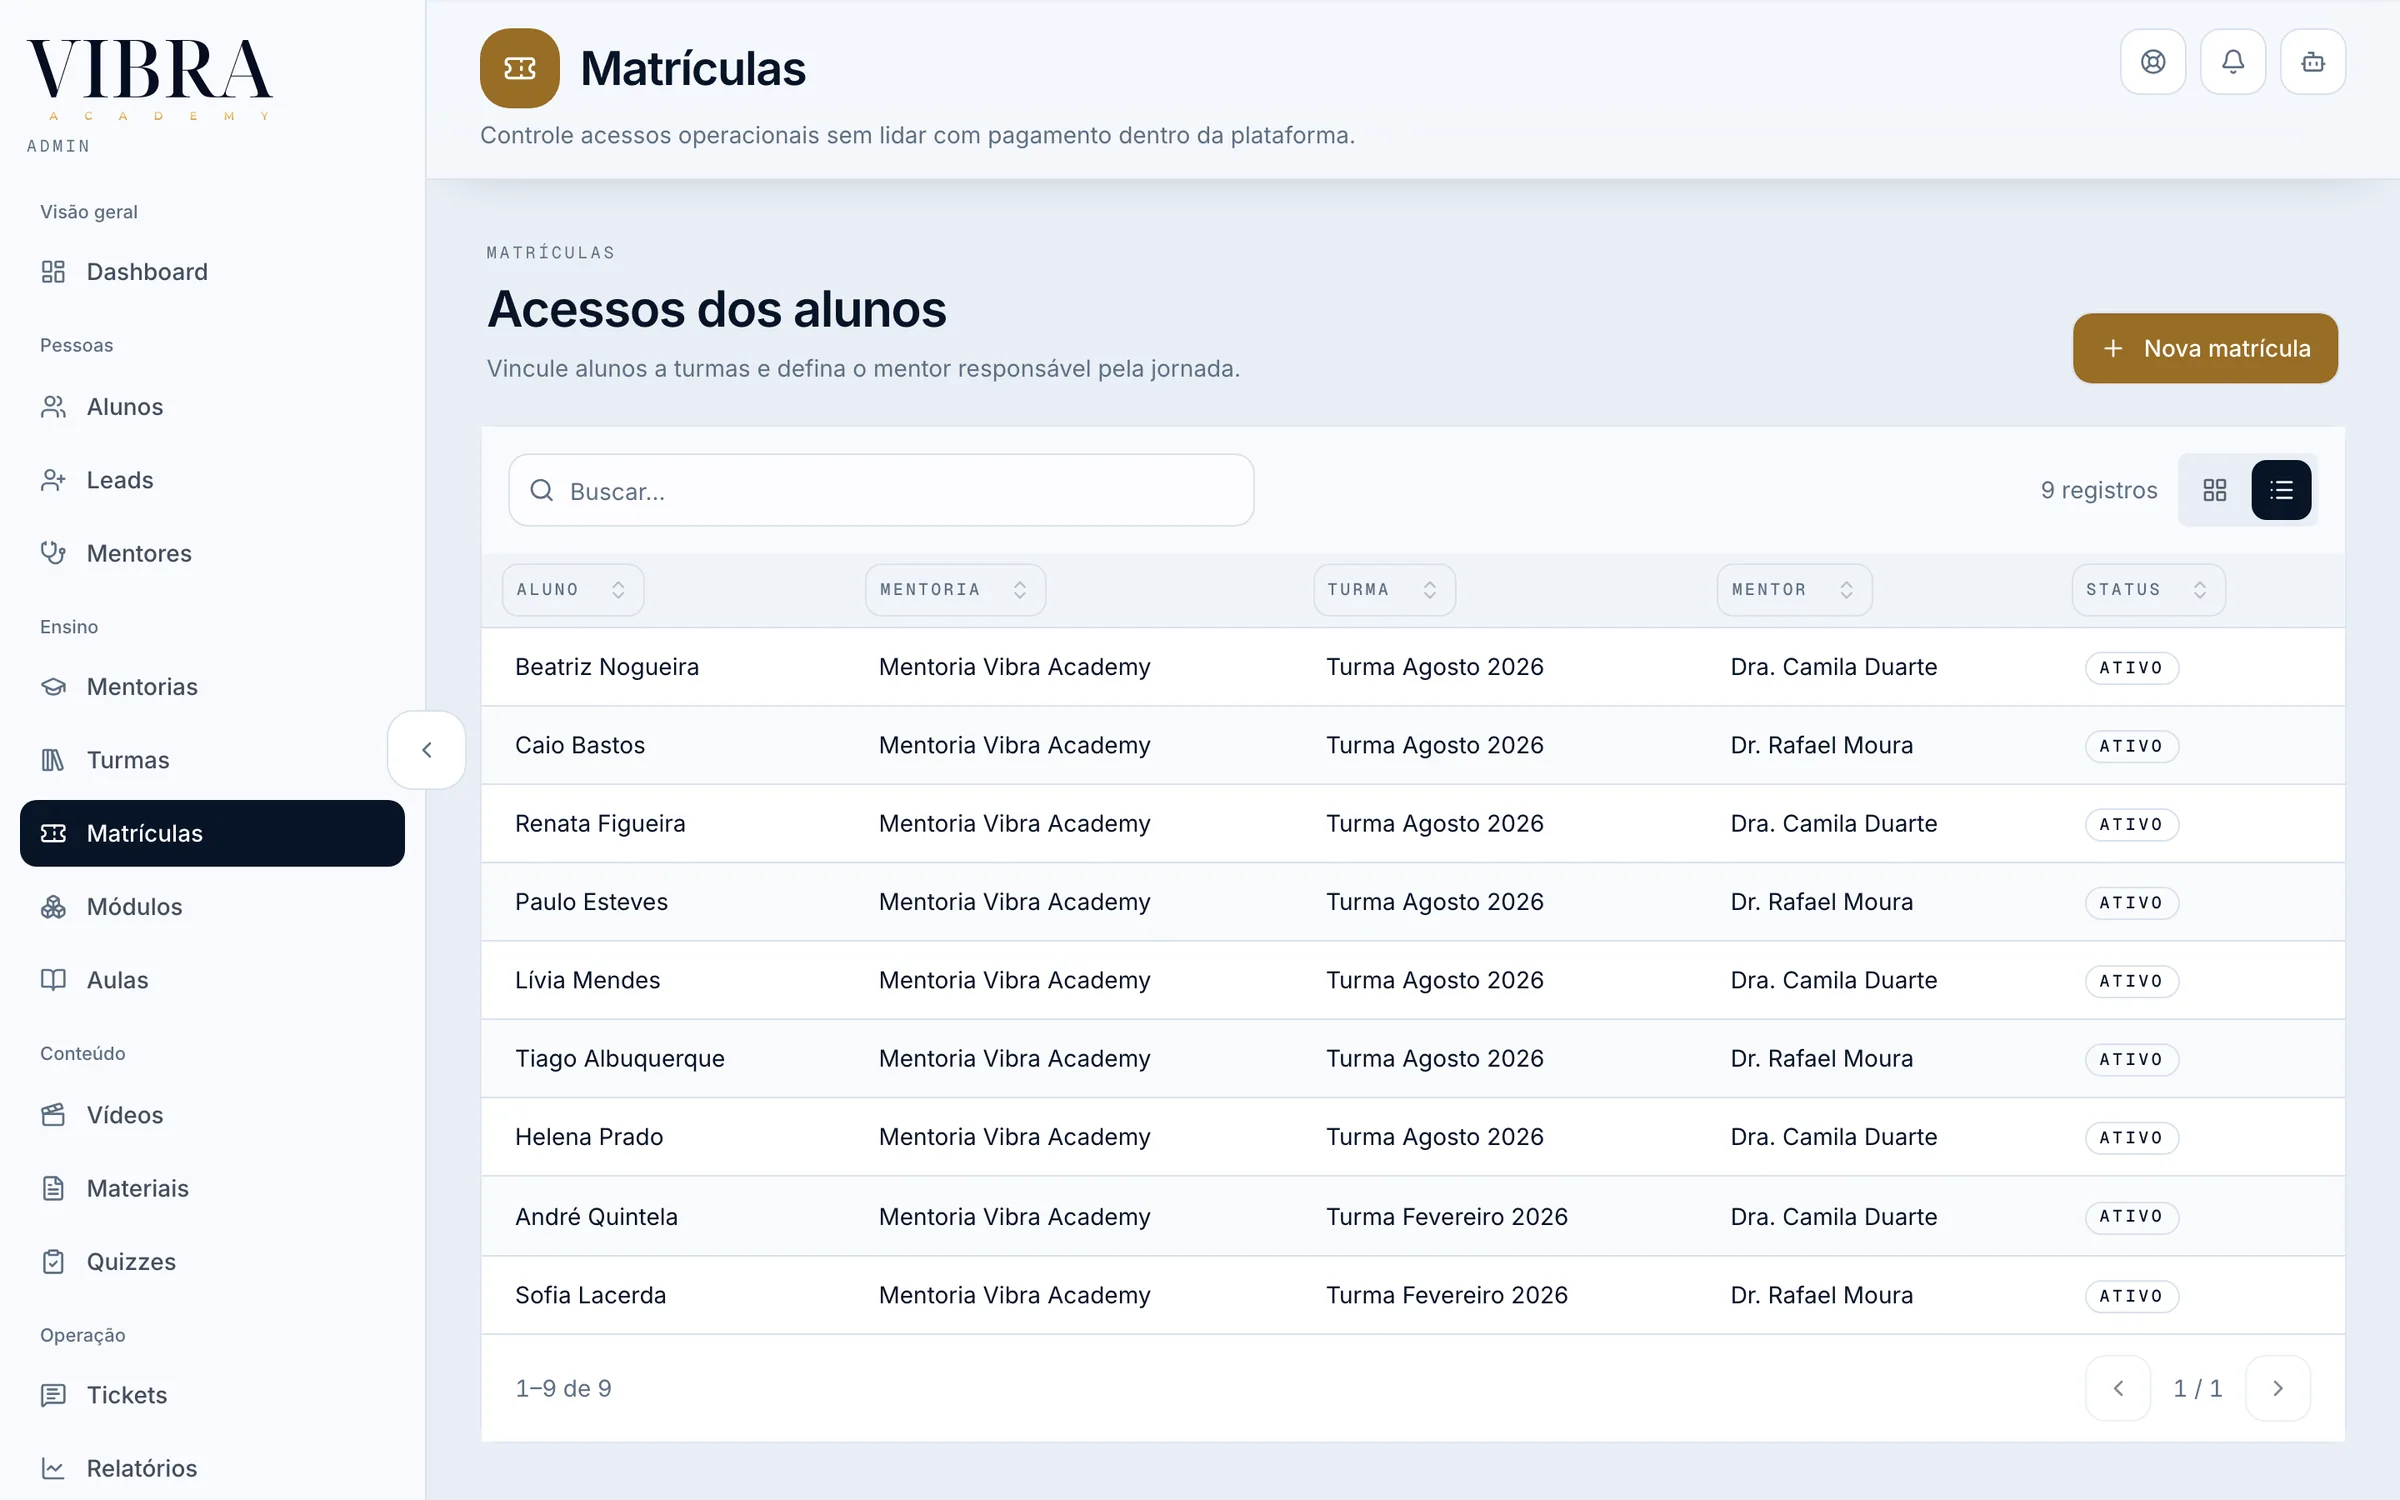This screenshot has width=2400, height=1500.
Task: Click the Matrículas ticket icon beside page title
Action: [x=520, y=68]
